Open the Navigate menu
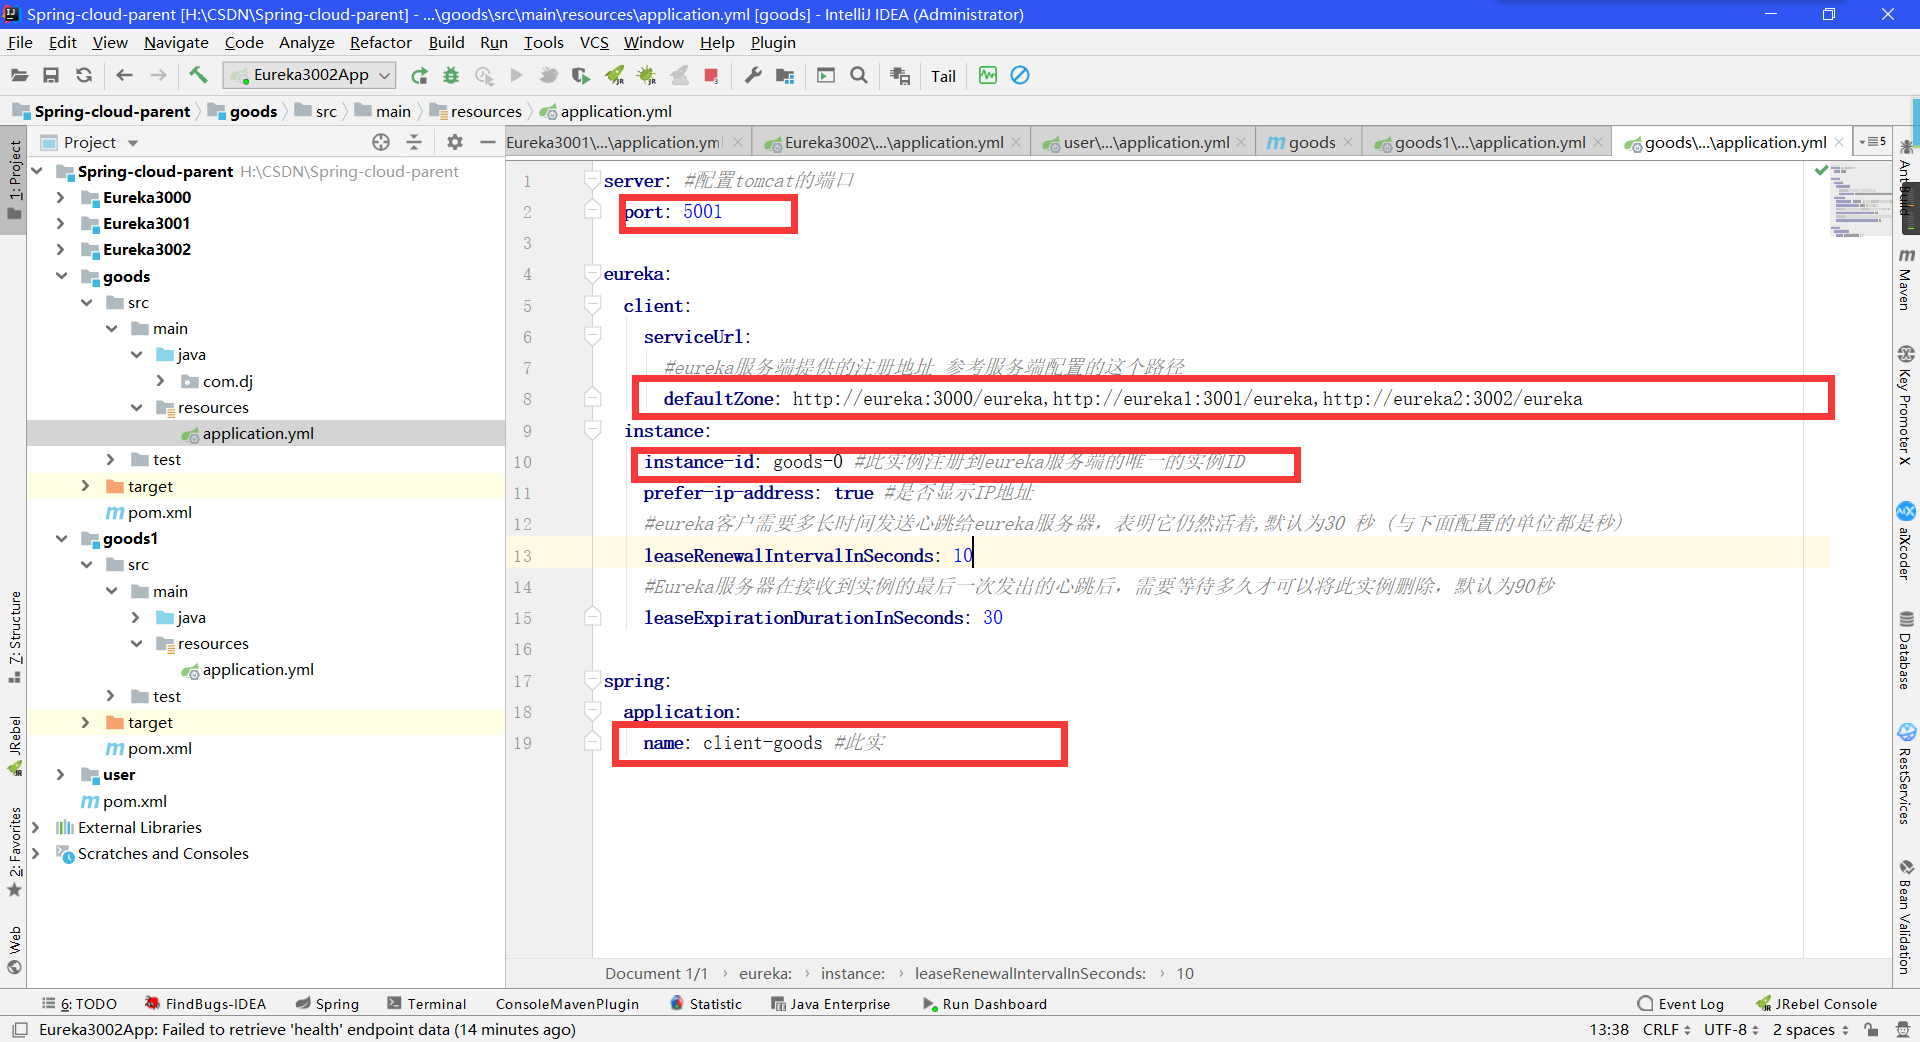Screen dimensions: 1920x1042 pos(176,42)
